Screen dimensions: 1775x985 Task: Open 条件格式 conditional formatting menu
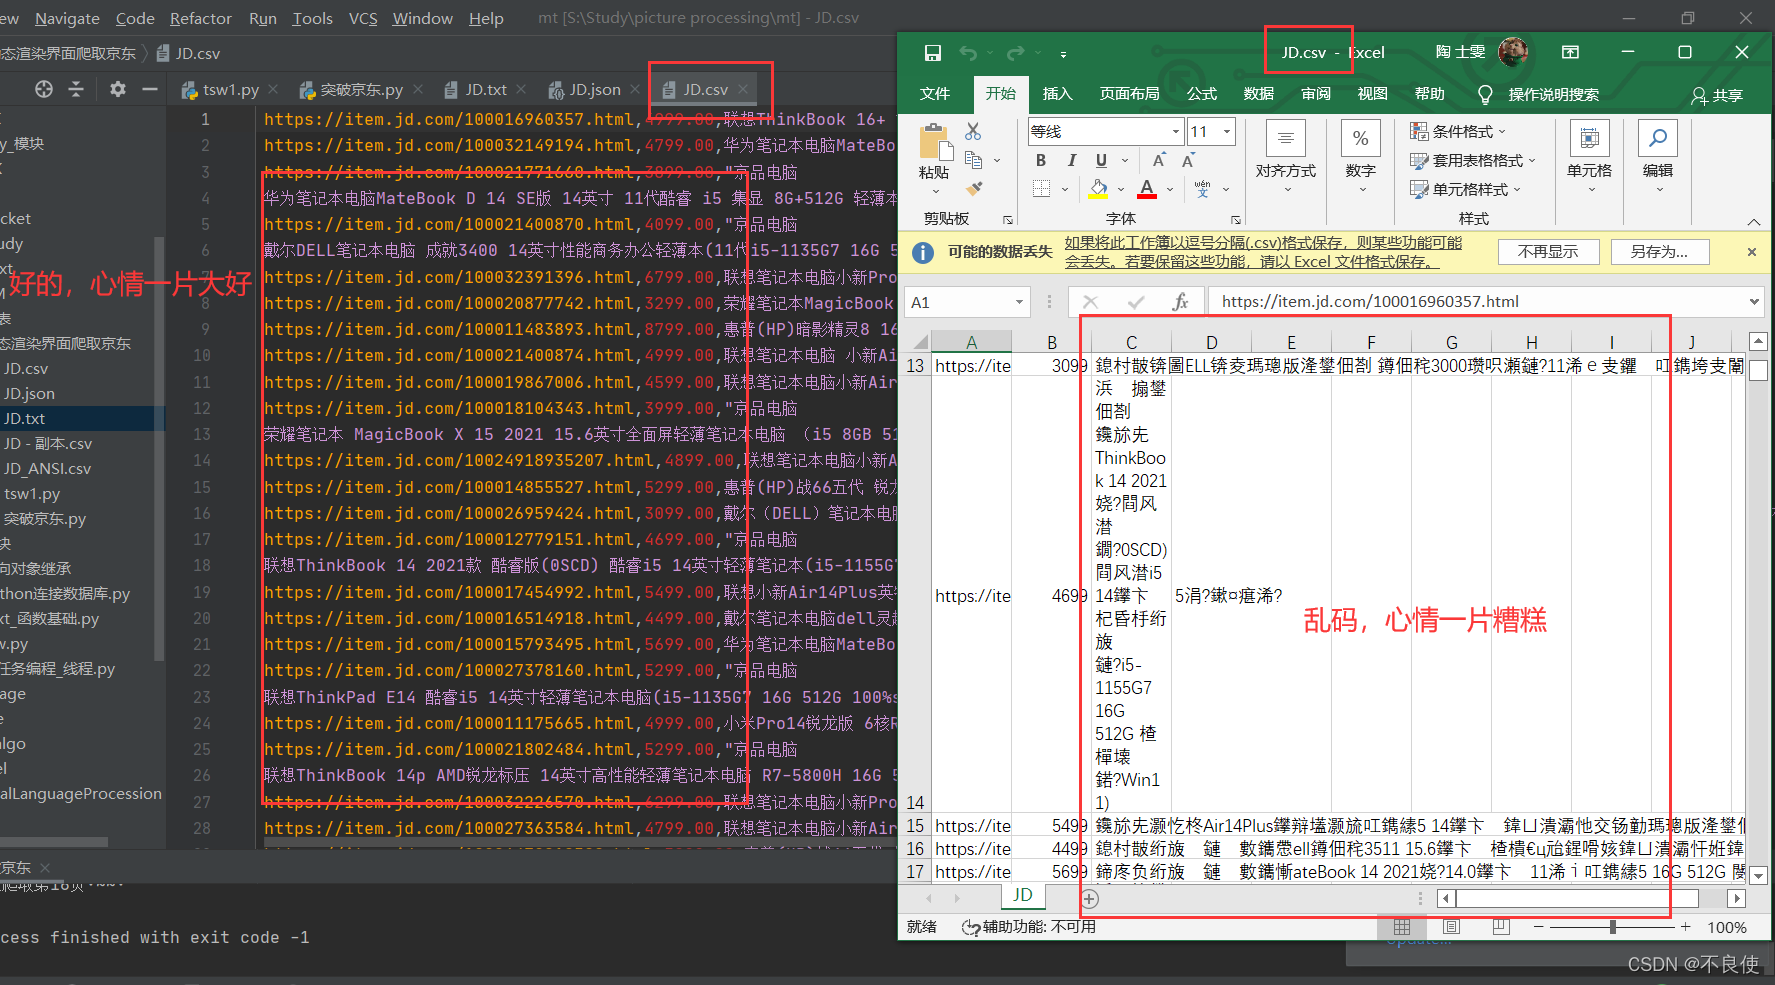coord(1458,131)
